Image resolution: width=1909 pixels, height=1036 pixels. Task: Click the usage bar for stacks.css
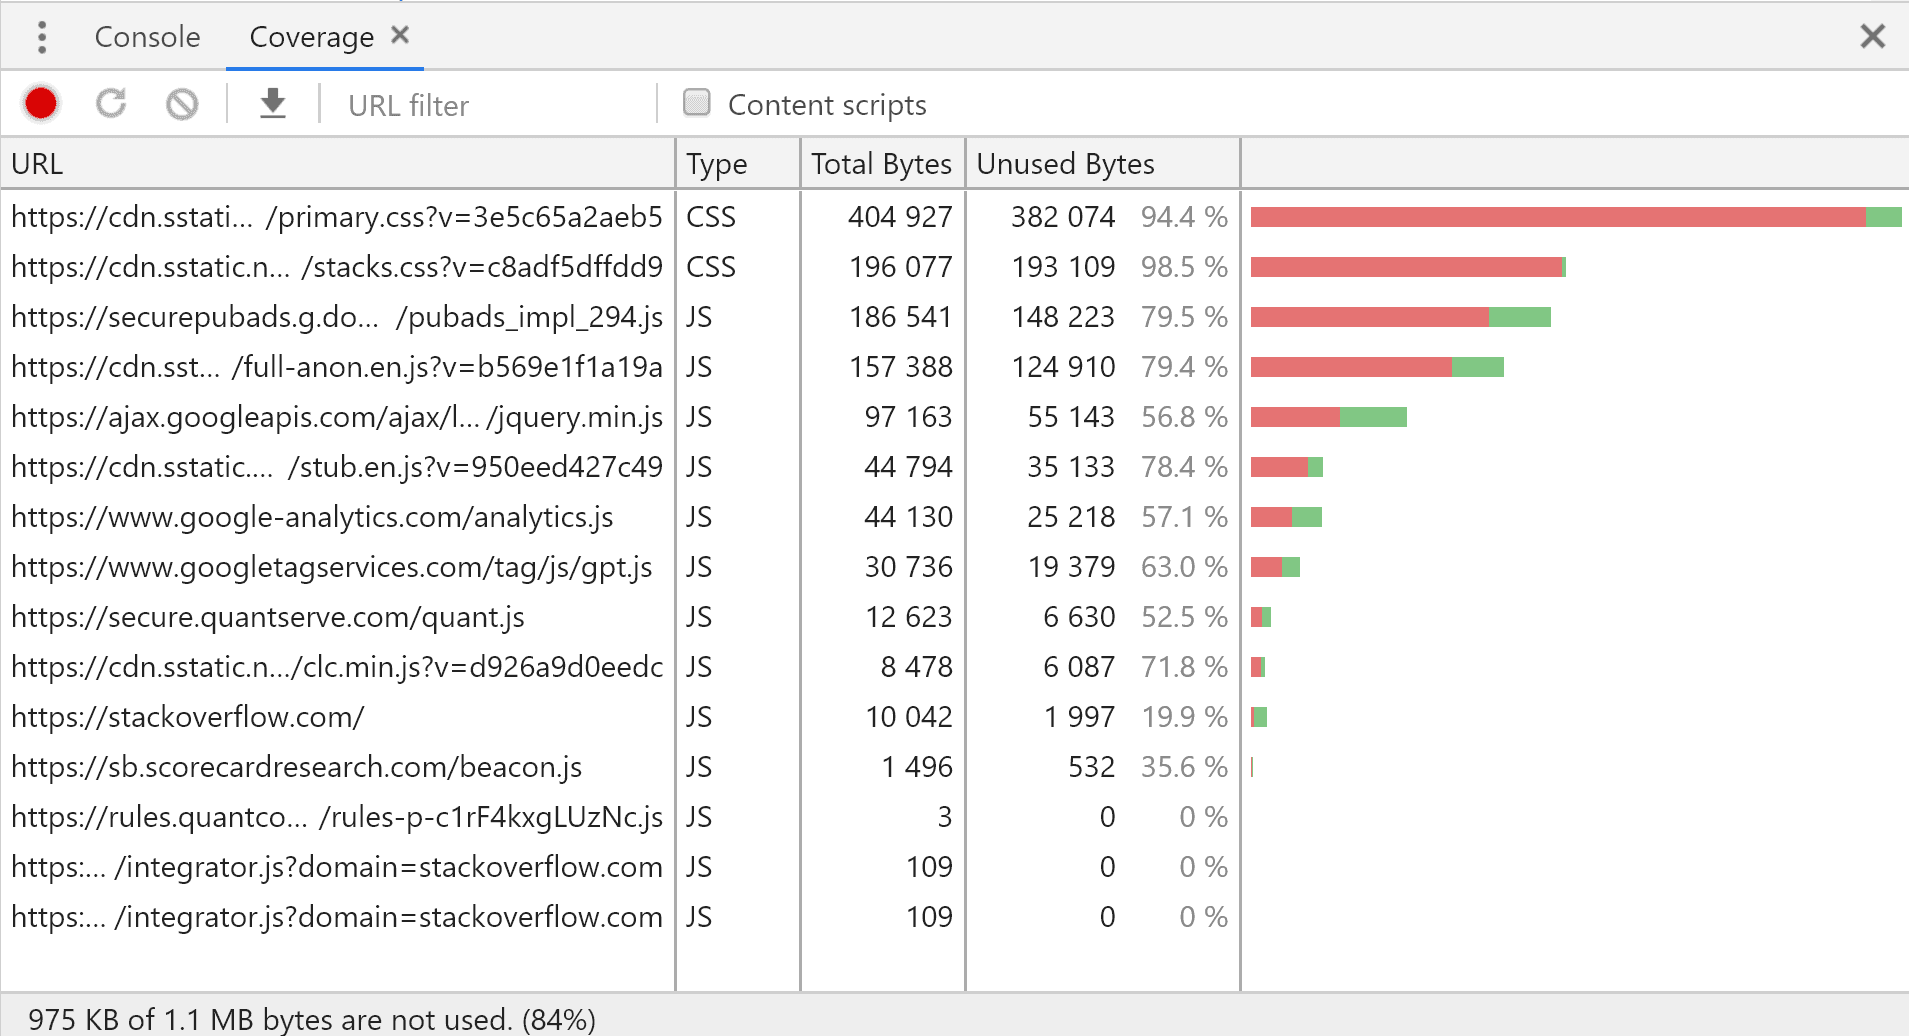tap(1407, 267)
